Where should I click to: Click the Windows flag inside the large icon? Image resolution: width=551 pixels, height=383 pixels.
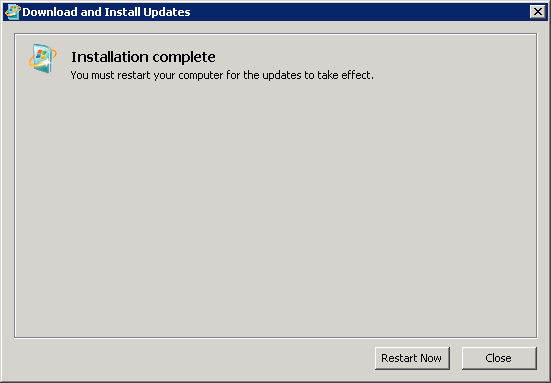(41, 54)
